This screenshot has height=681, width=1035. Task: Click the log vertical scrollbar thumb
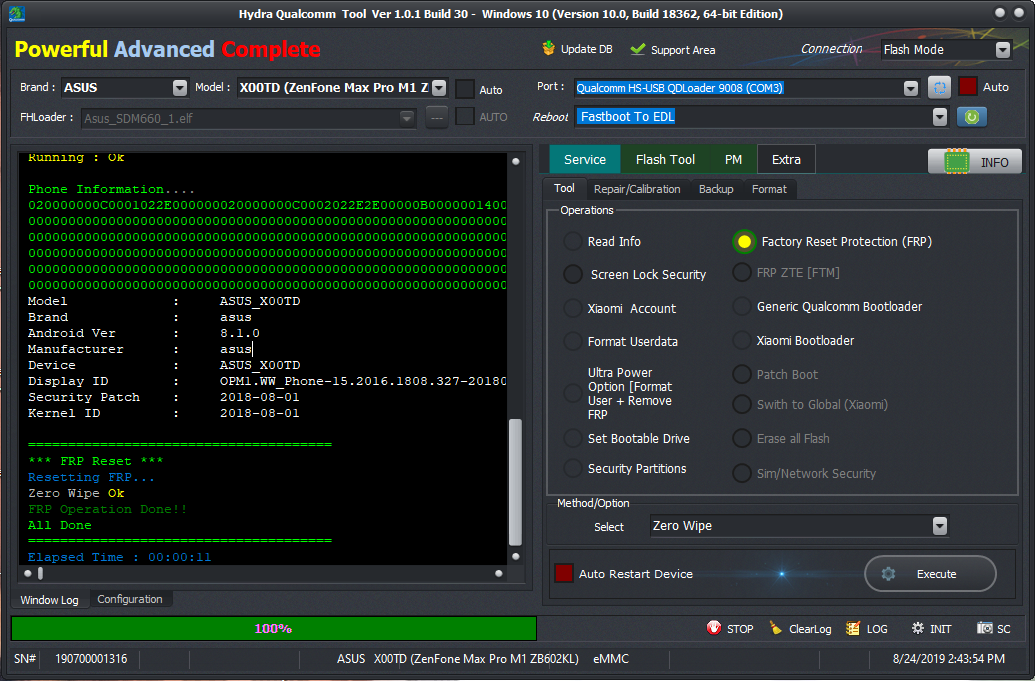(516, 482)
